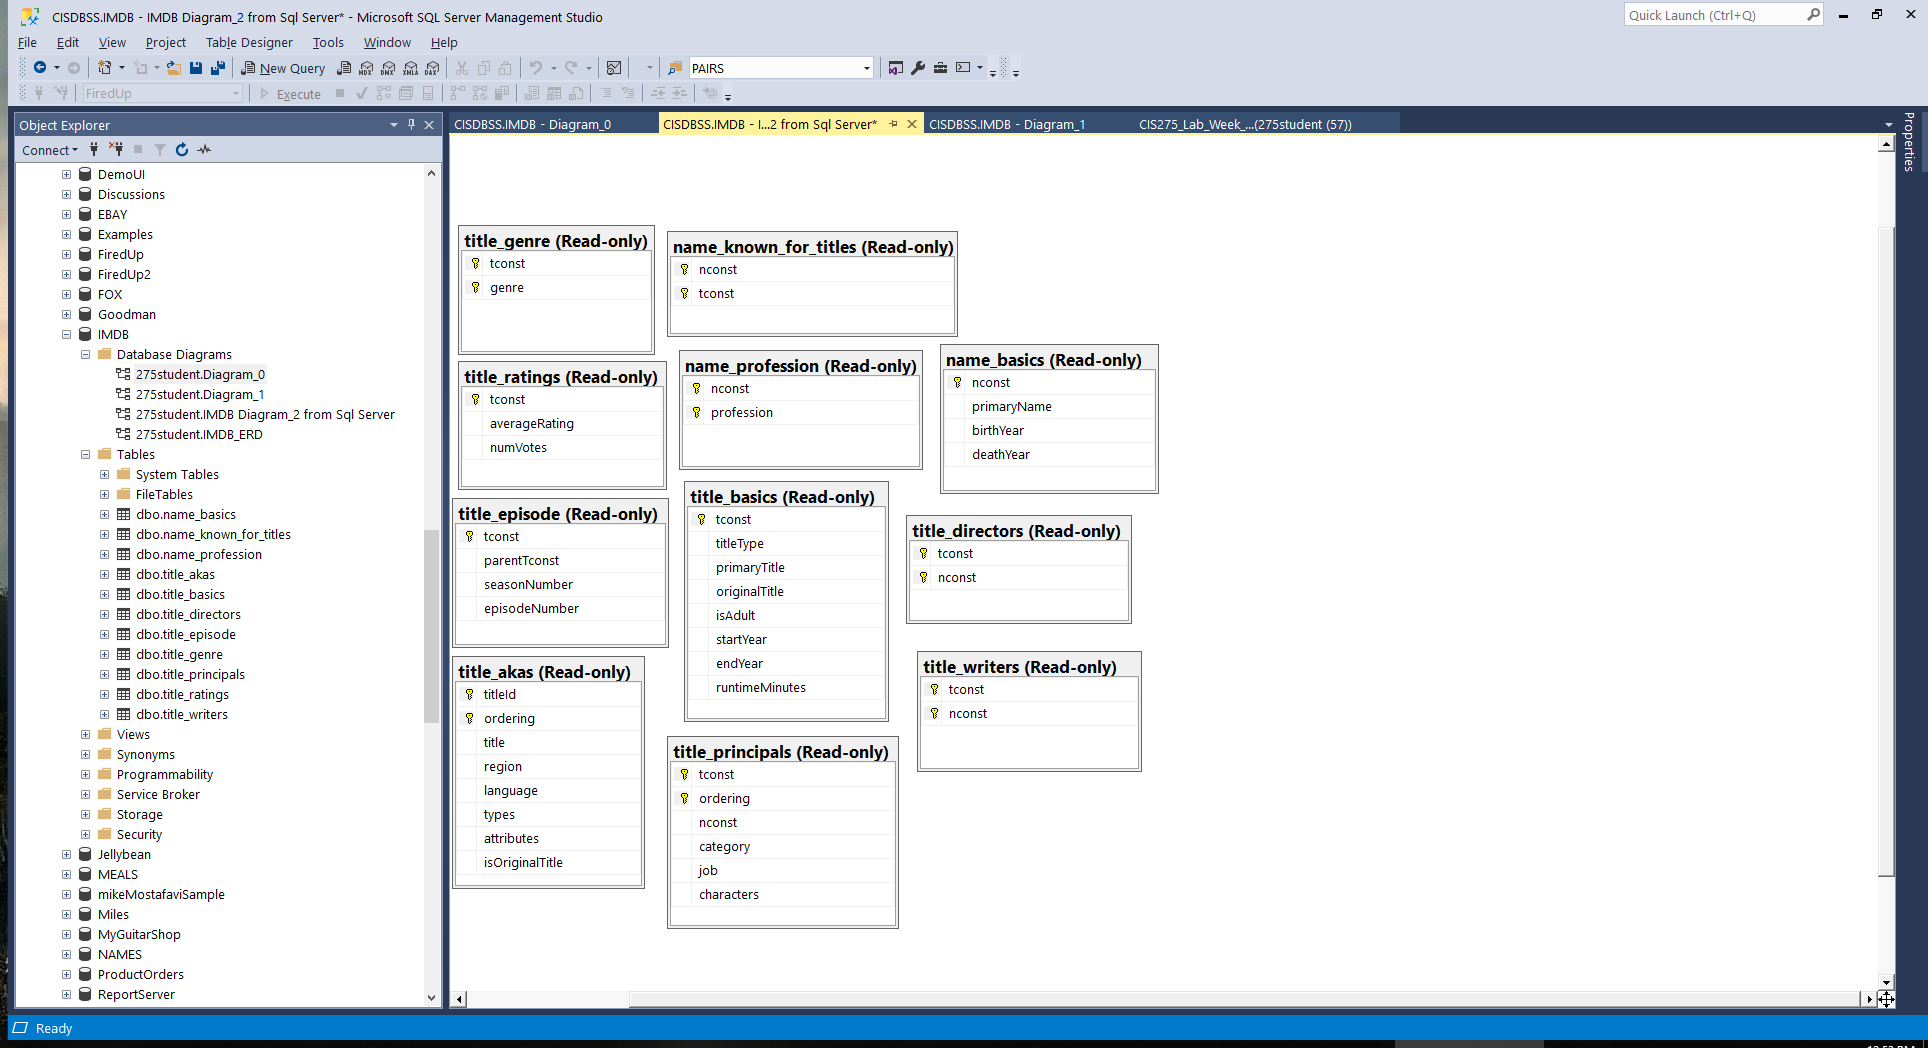Screen dimensions: 1928x1048
Task: Expand the System Tables folder
Action: 105,475
